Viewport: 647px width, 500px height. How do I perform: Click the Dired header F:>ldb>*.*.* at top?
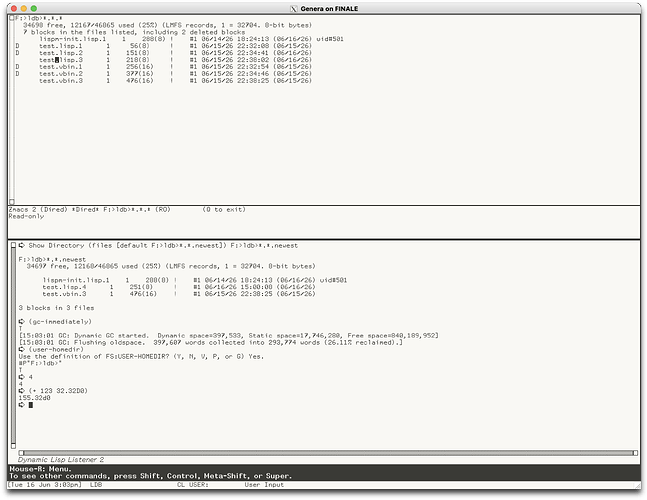tap(39, 18)
